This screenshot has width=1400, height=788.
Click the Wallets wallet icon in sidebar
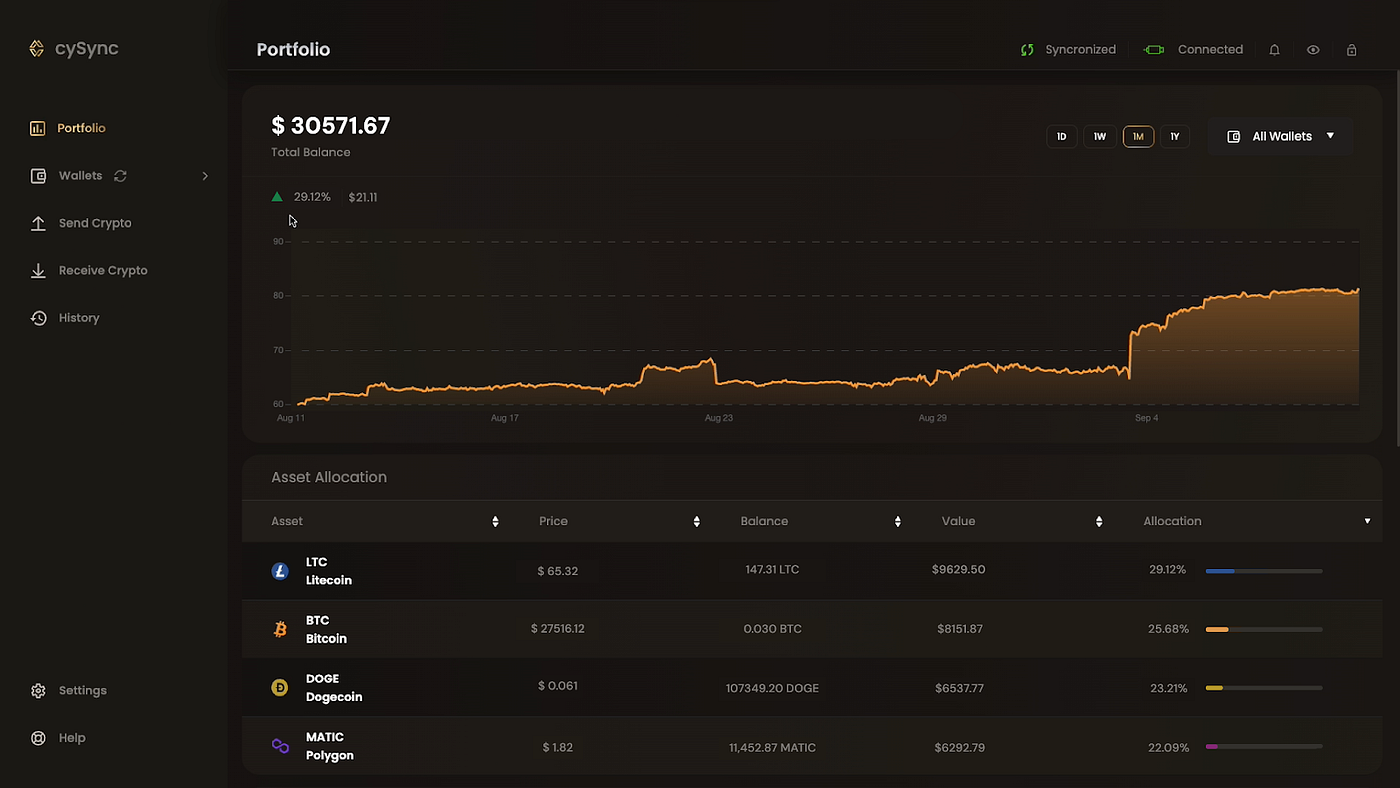[38, 176]
